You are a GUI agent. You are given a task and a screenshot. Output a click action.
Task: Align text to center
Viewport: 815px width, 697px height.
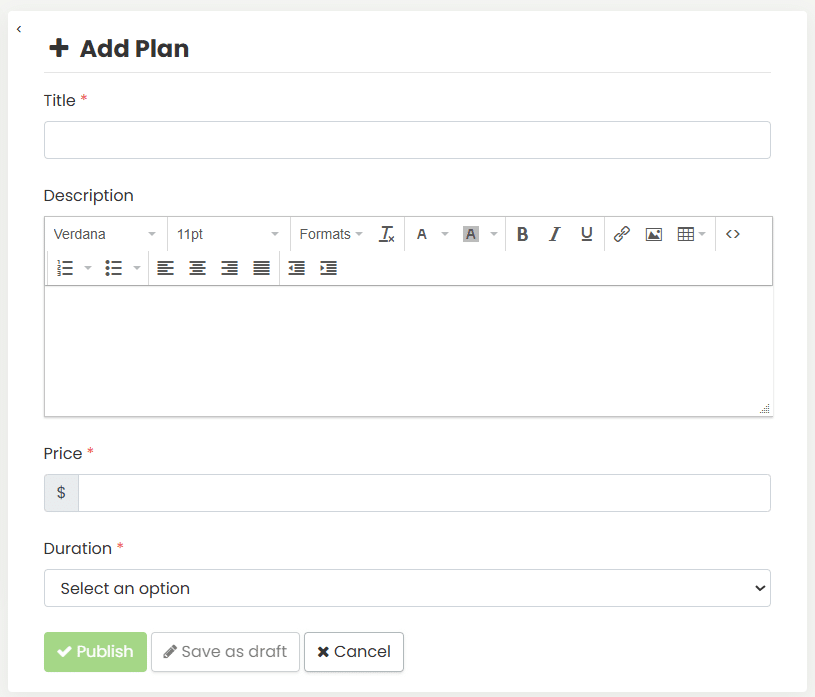pos(198,268)
